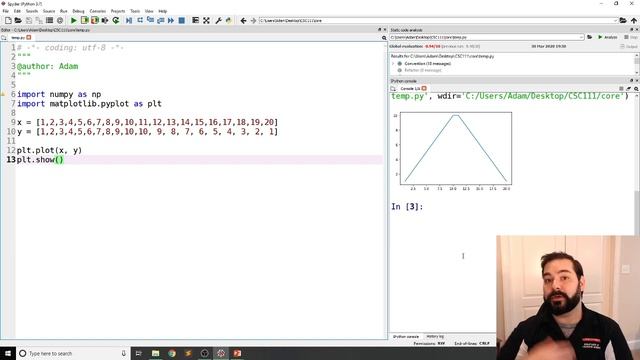Screen dimensions: 640x360
Task: Click the Analyze button
Action: (x=608, y=37)
